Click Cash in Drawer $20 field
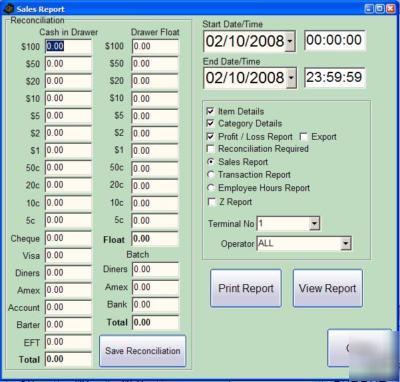The width and height of the screenshot is (400, 382). tap(68, 81)
